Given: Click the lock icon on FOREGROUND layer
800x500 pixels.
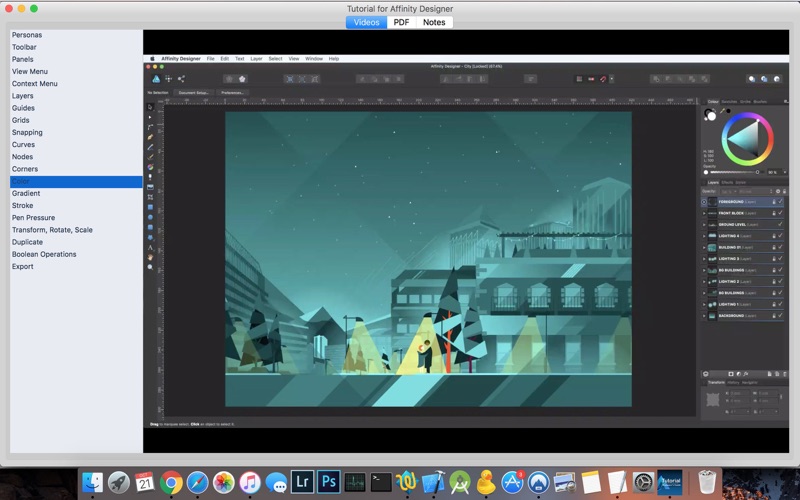Looking at the screenshot, I should [x=773, y=202].
